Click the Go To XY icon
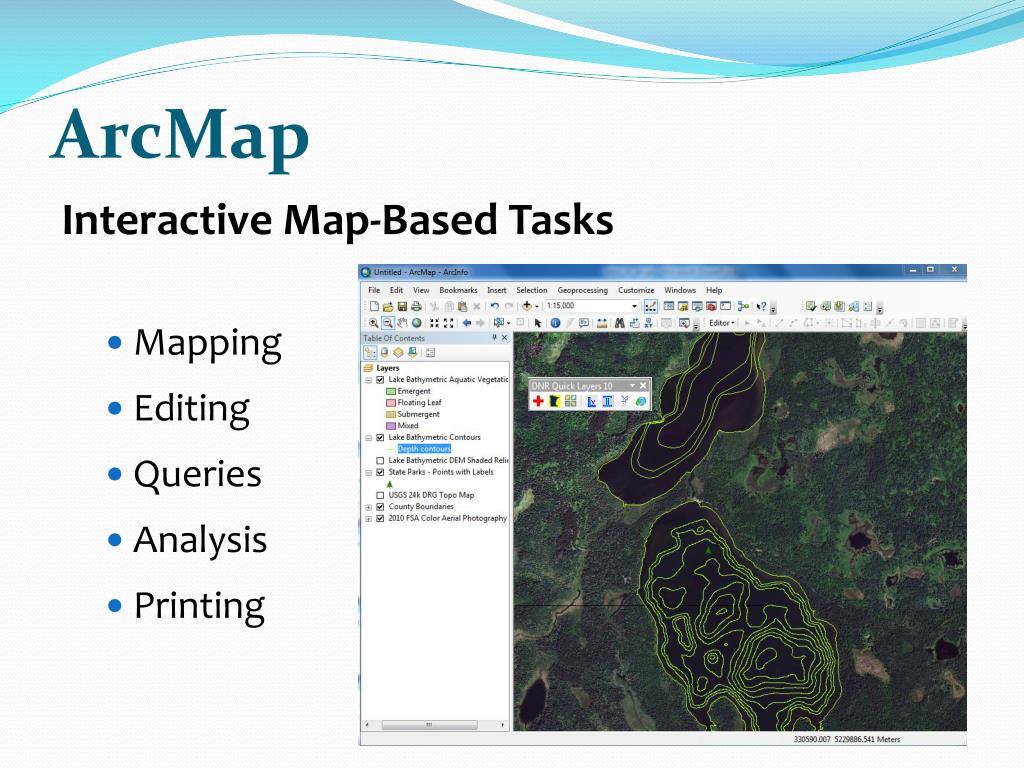 click(648, 323)
